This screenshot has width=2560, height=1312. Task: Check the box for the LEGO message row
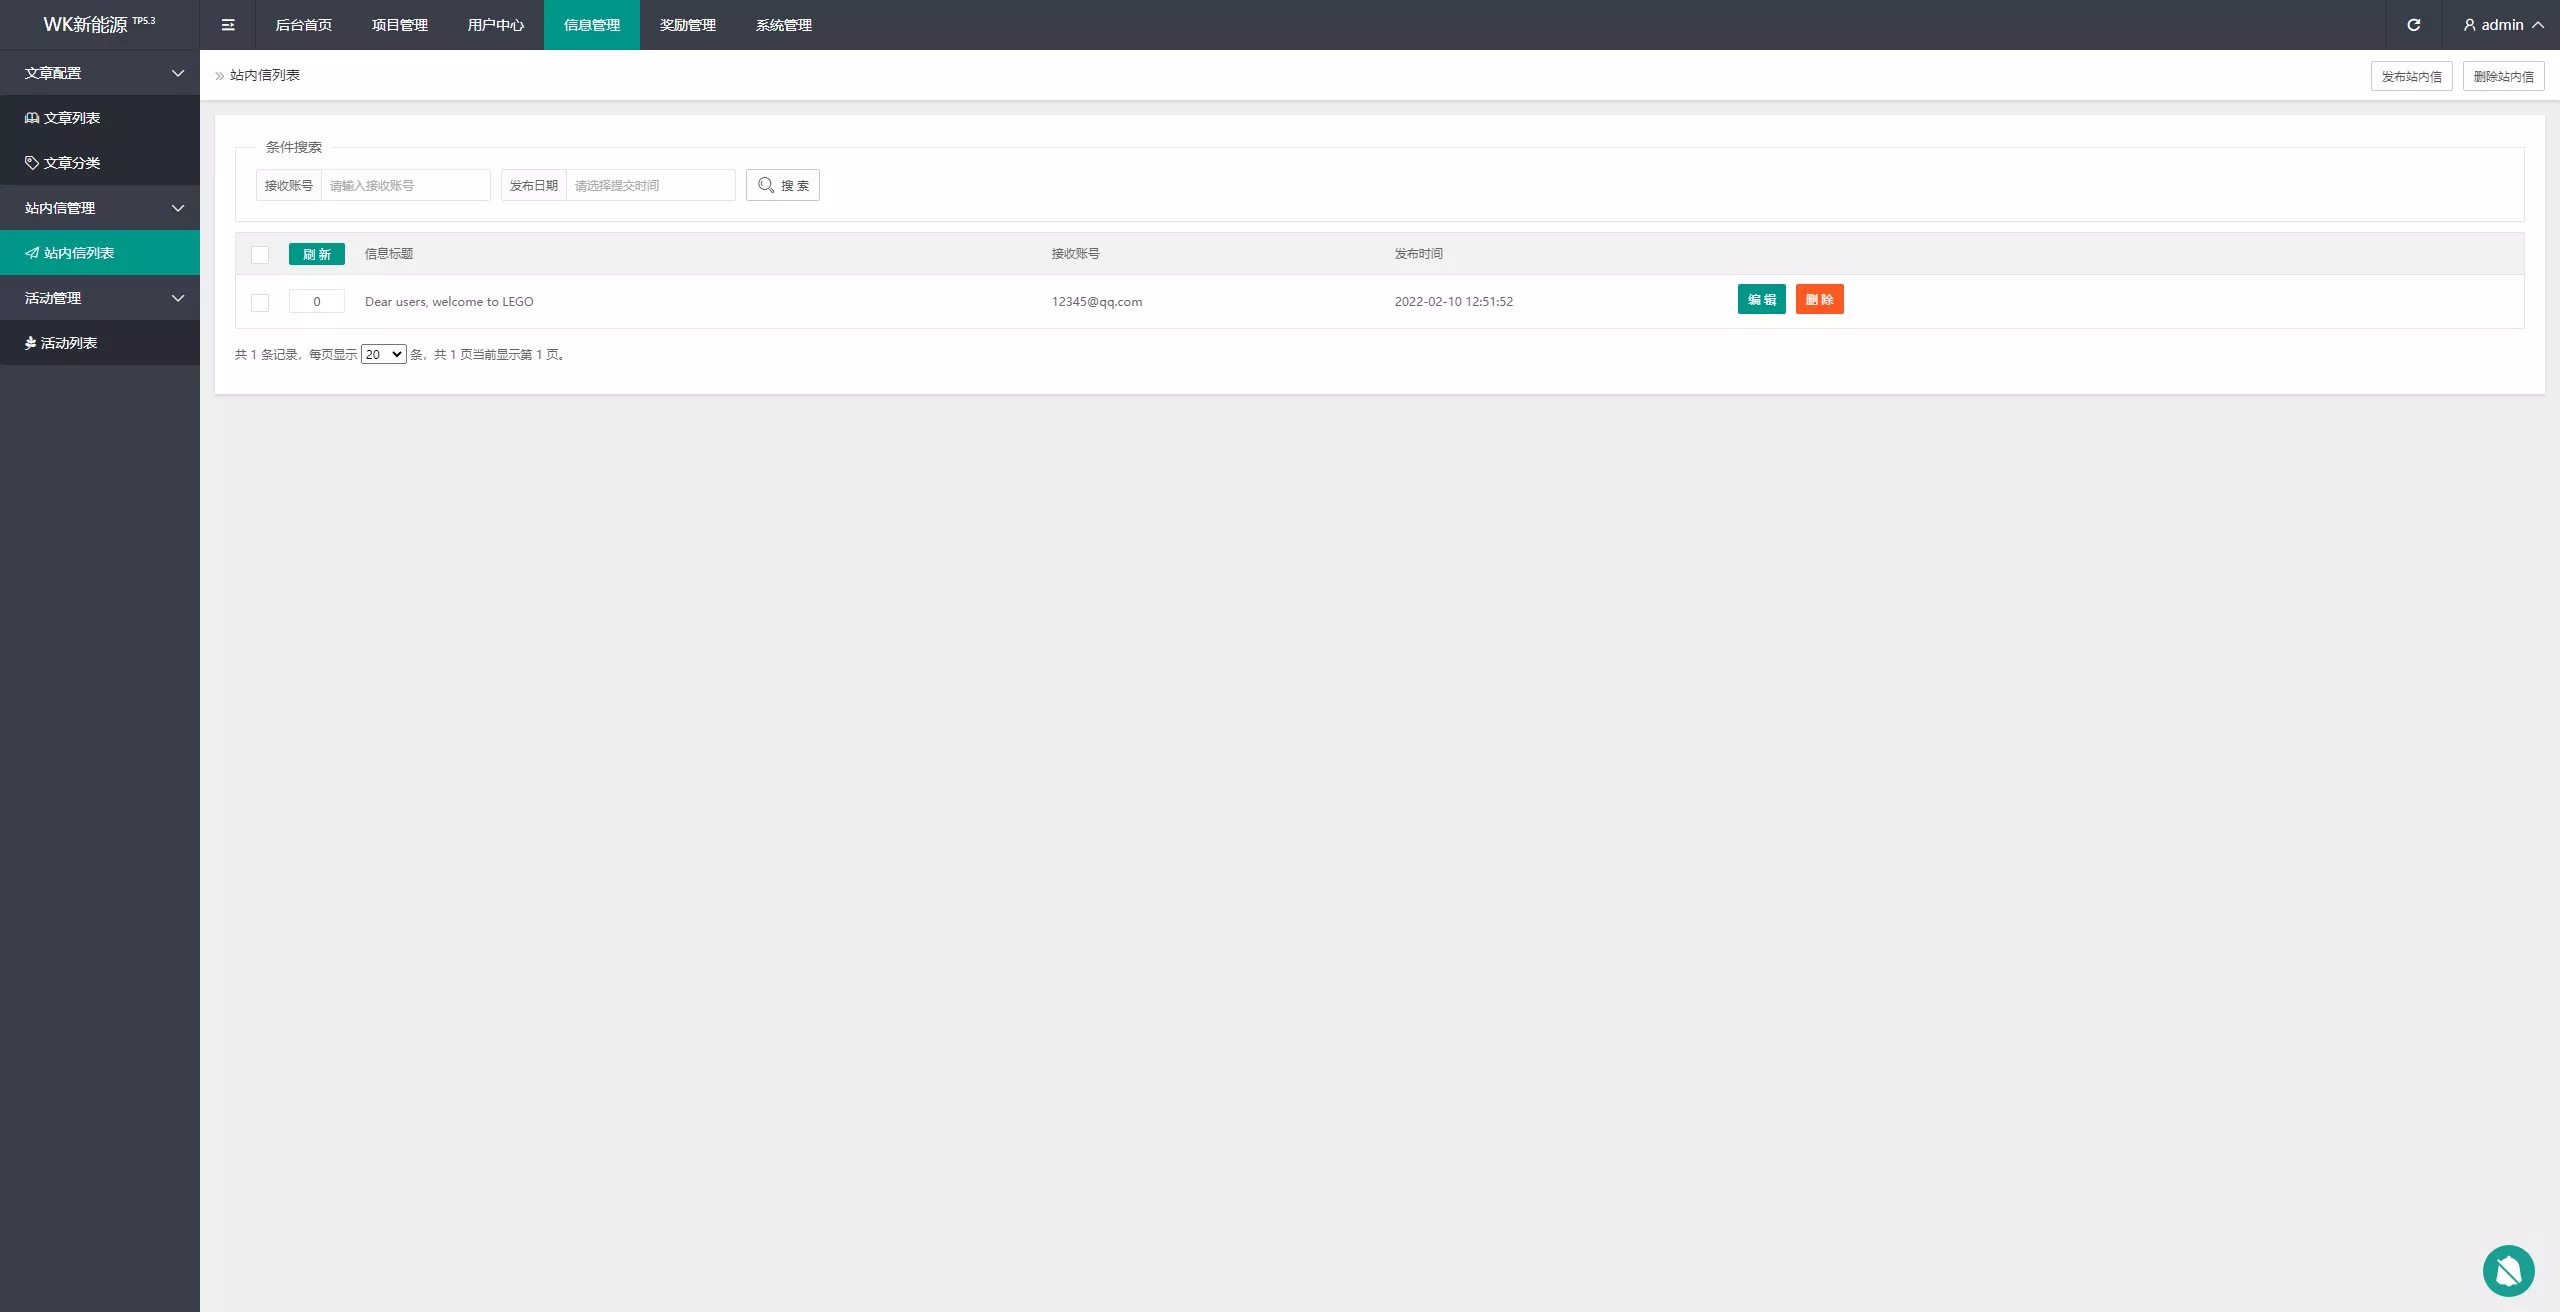pos(260,302)
